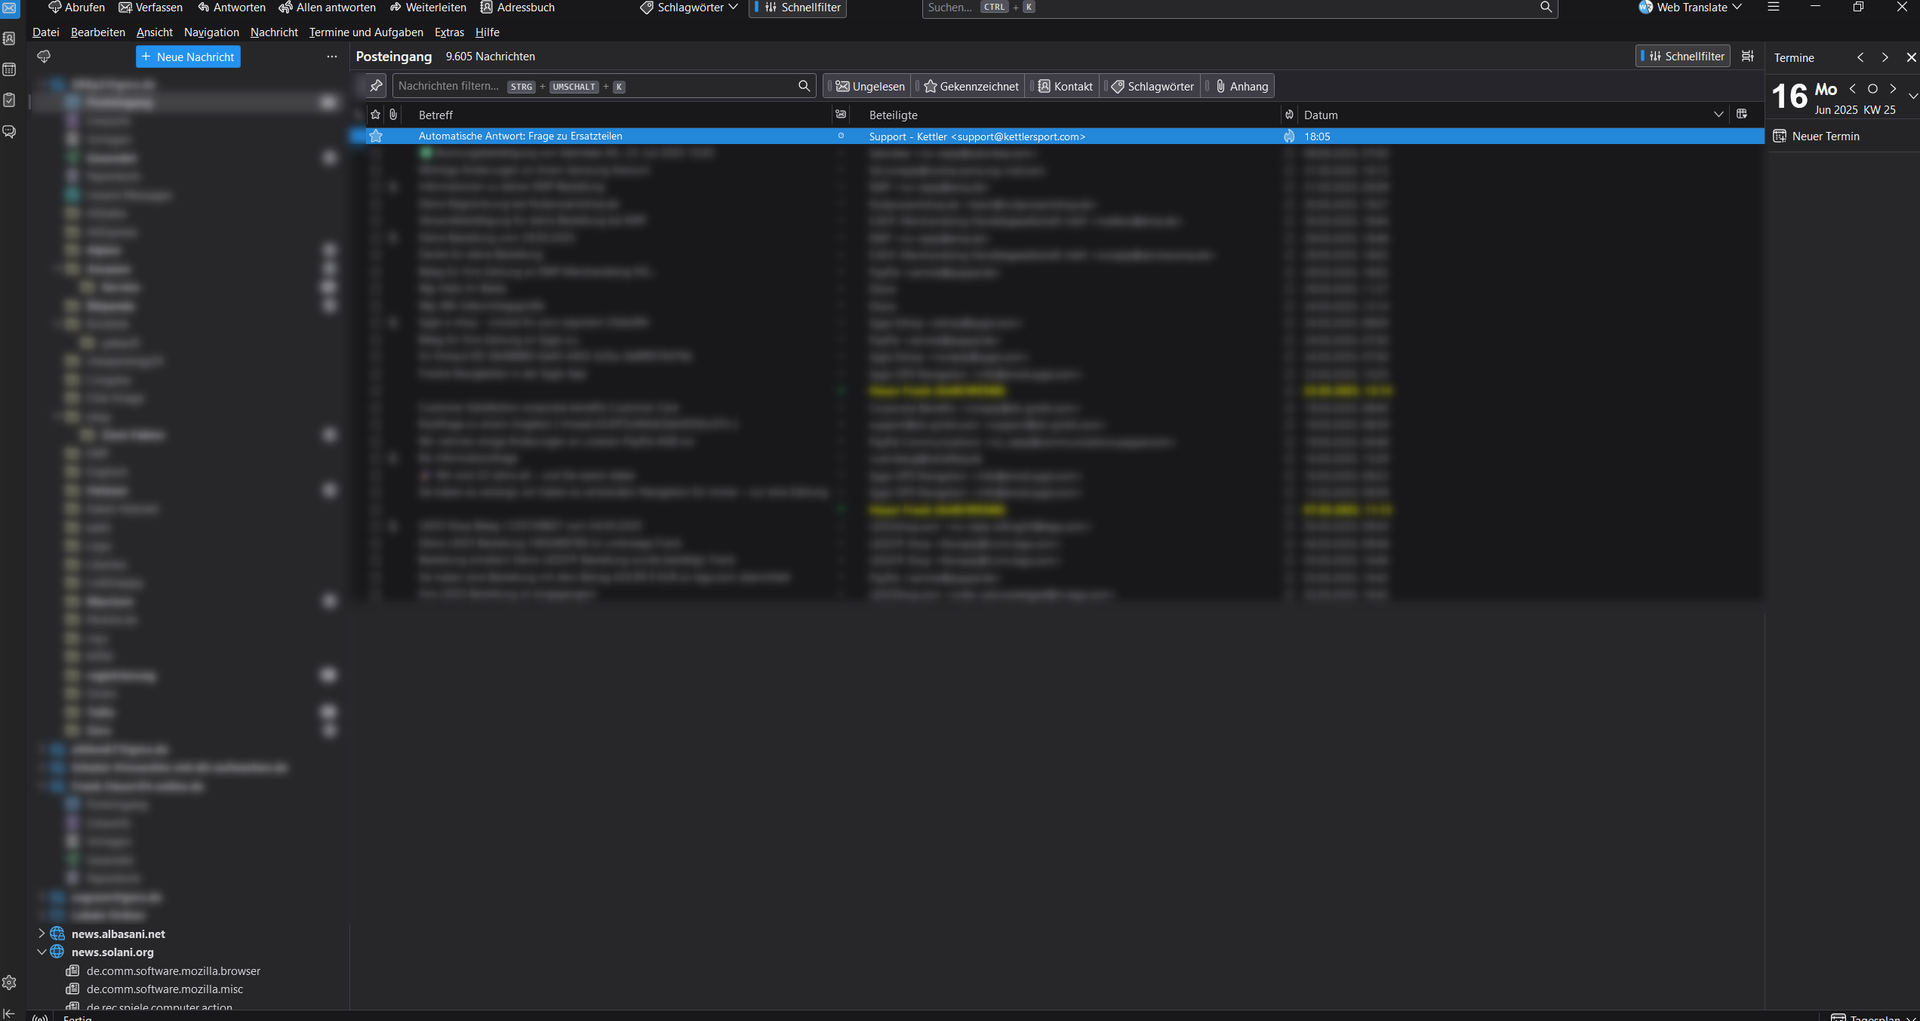Expand the mini calendar chevron
1920x1021 pixels.
[1913, 96]
